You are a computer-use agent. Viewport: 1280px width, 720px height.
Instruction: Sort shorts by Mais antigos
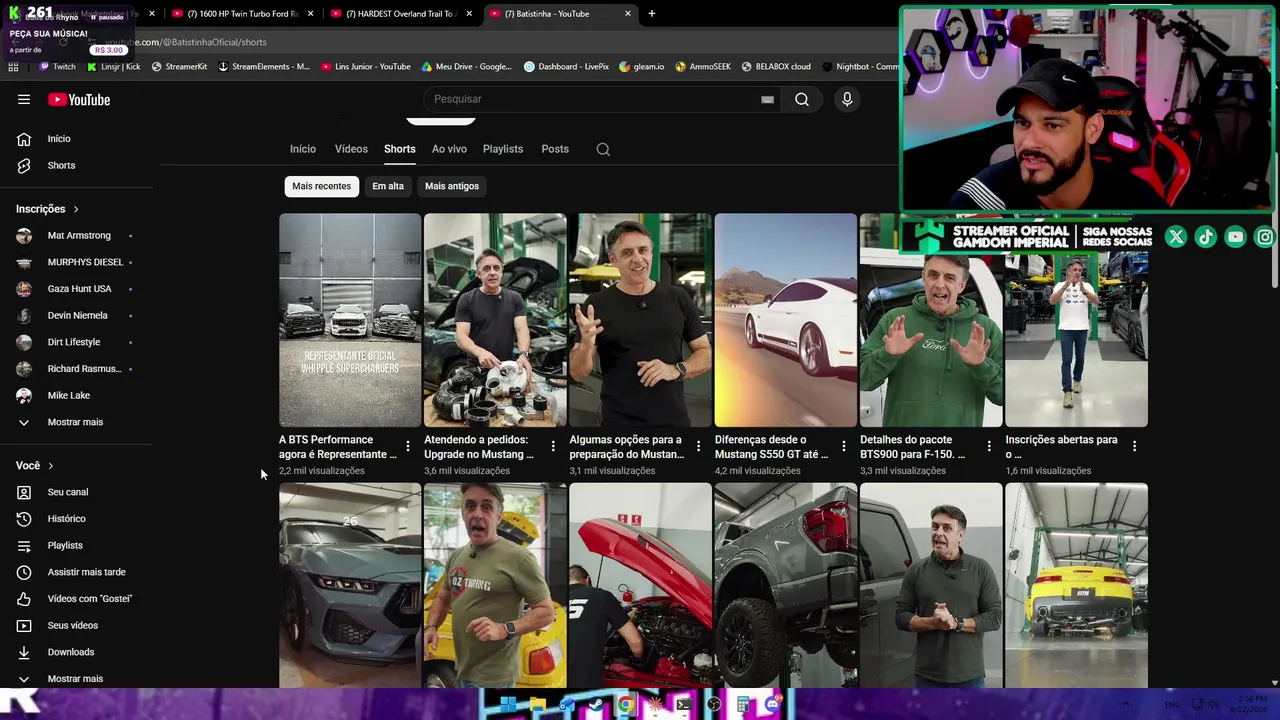click(452, 186)
